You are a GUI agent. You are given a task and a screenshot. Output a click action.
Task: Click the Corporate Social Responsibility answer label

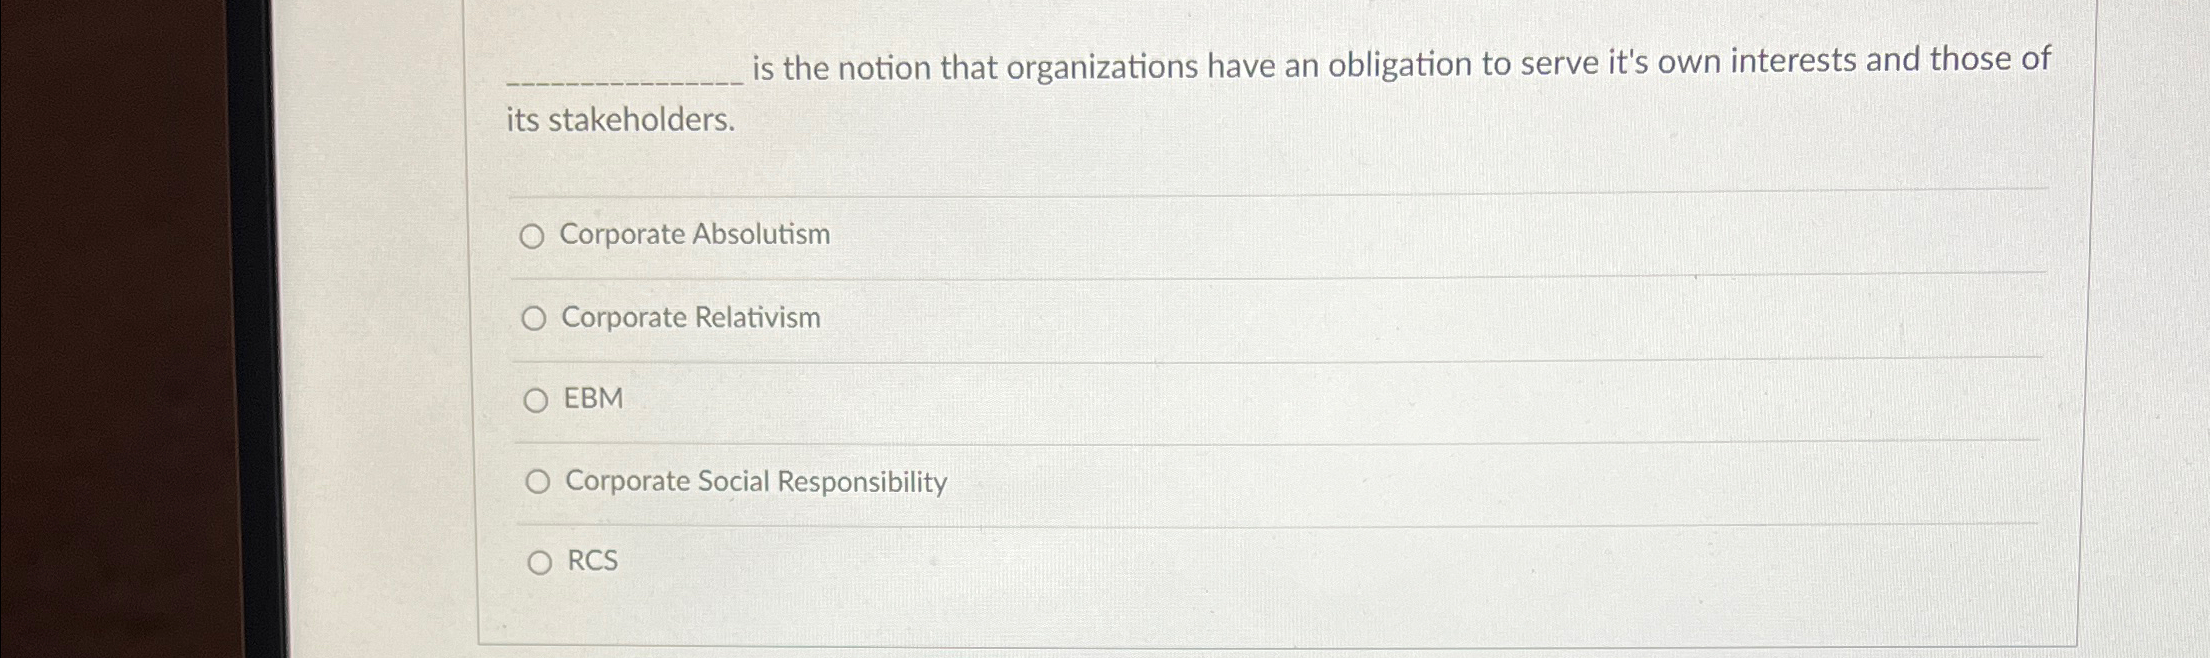click(755, 481)
